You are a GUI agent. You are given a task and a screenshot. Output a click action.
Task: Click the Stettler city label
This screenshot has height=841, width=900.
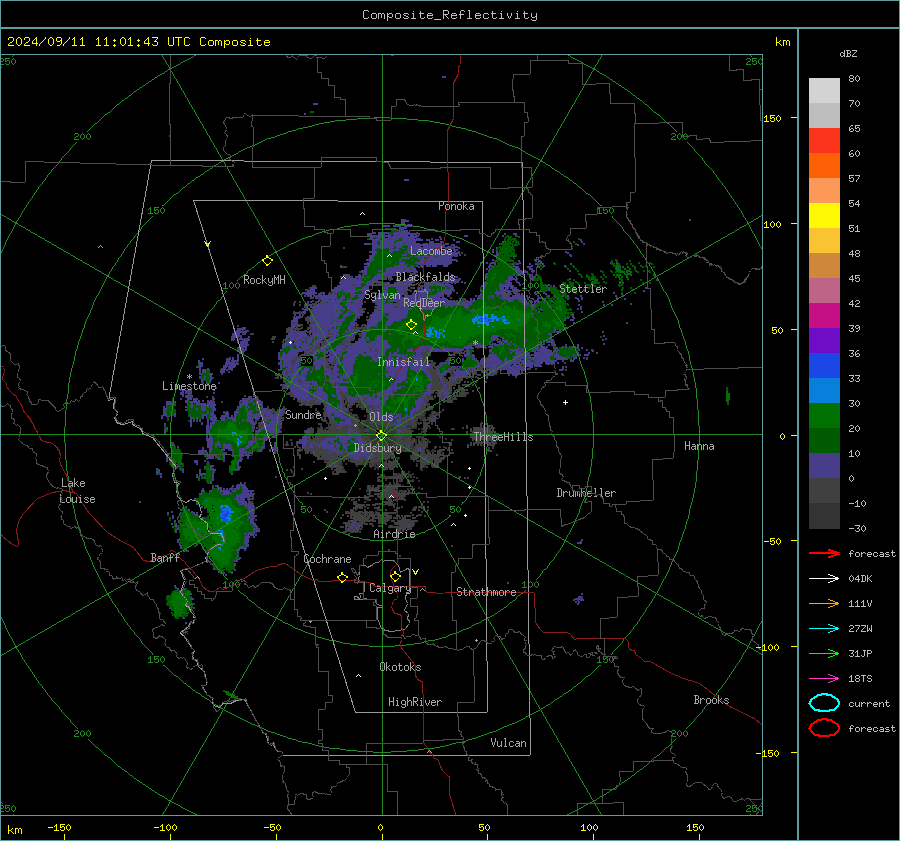click(x=583, y=289)
